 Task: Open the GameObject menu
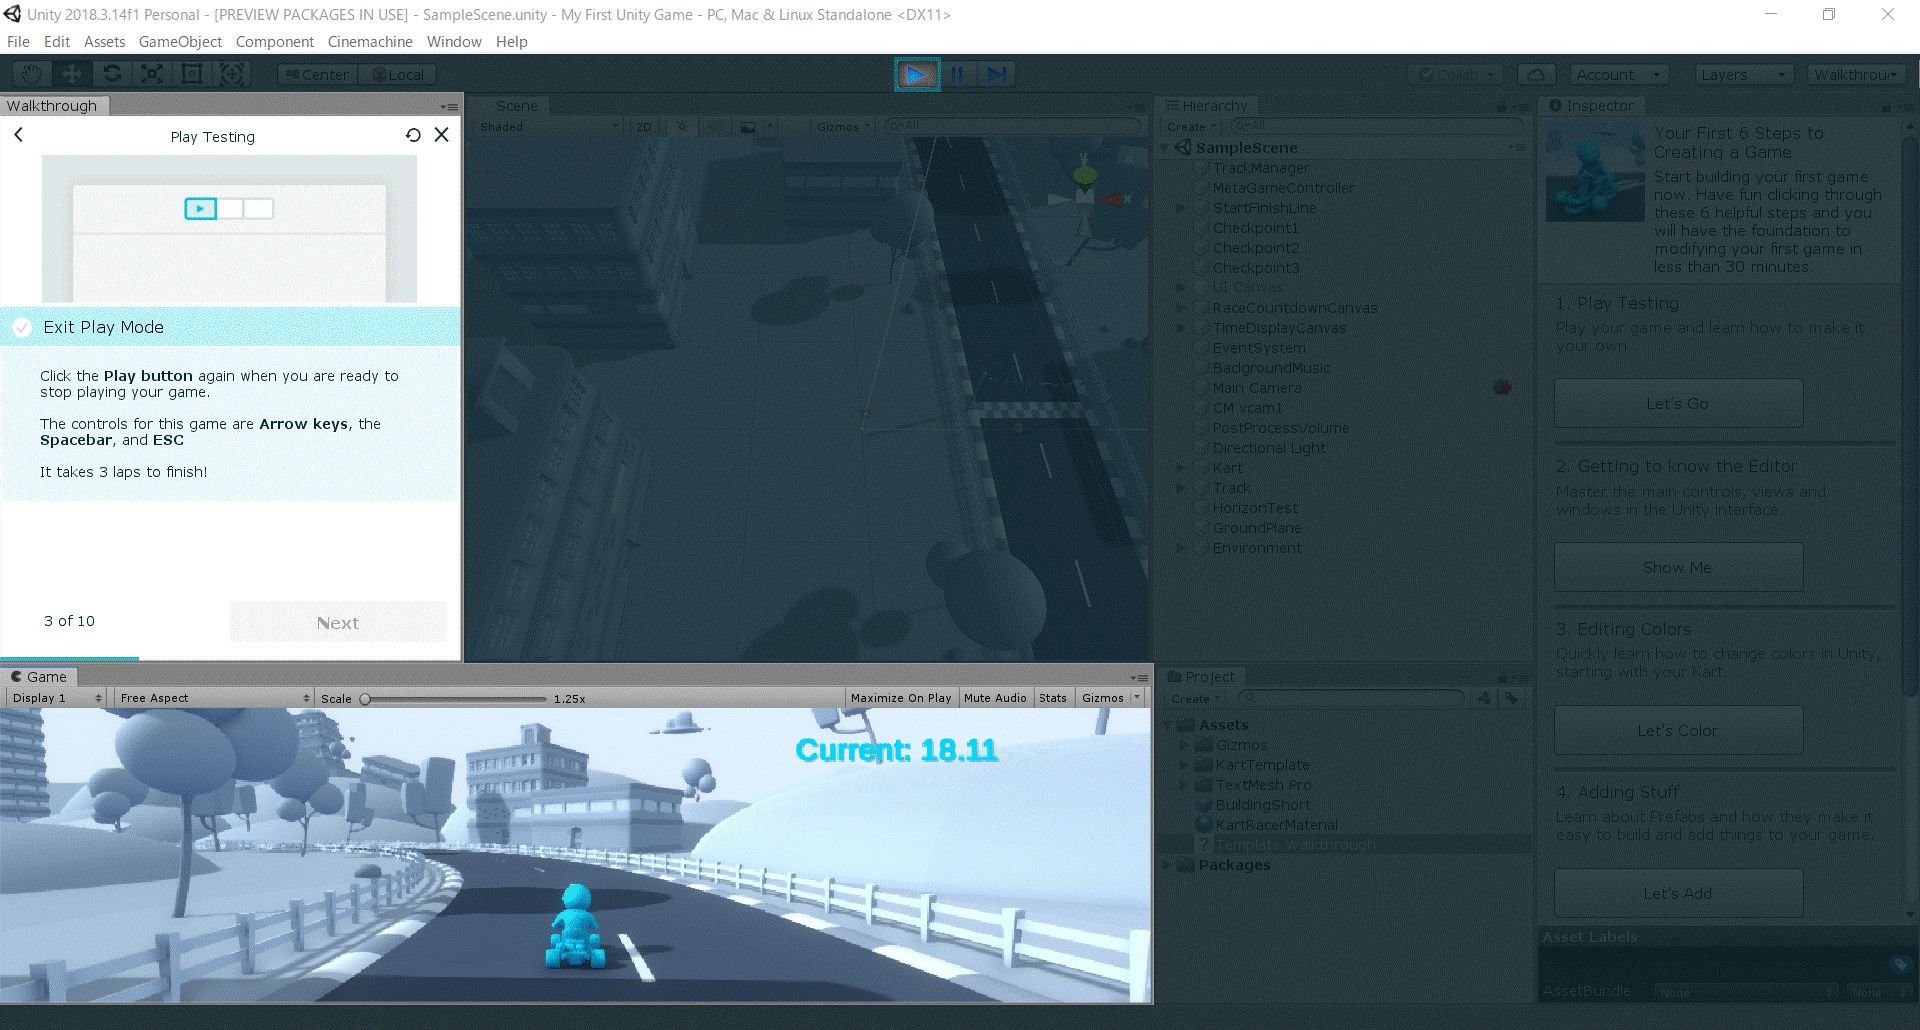tap(180, 42)
